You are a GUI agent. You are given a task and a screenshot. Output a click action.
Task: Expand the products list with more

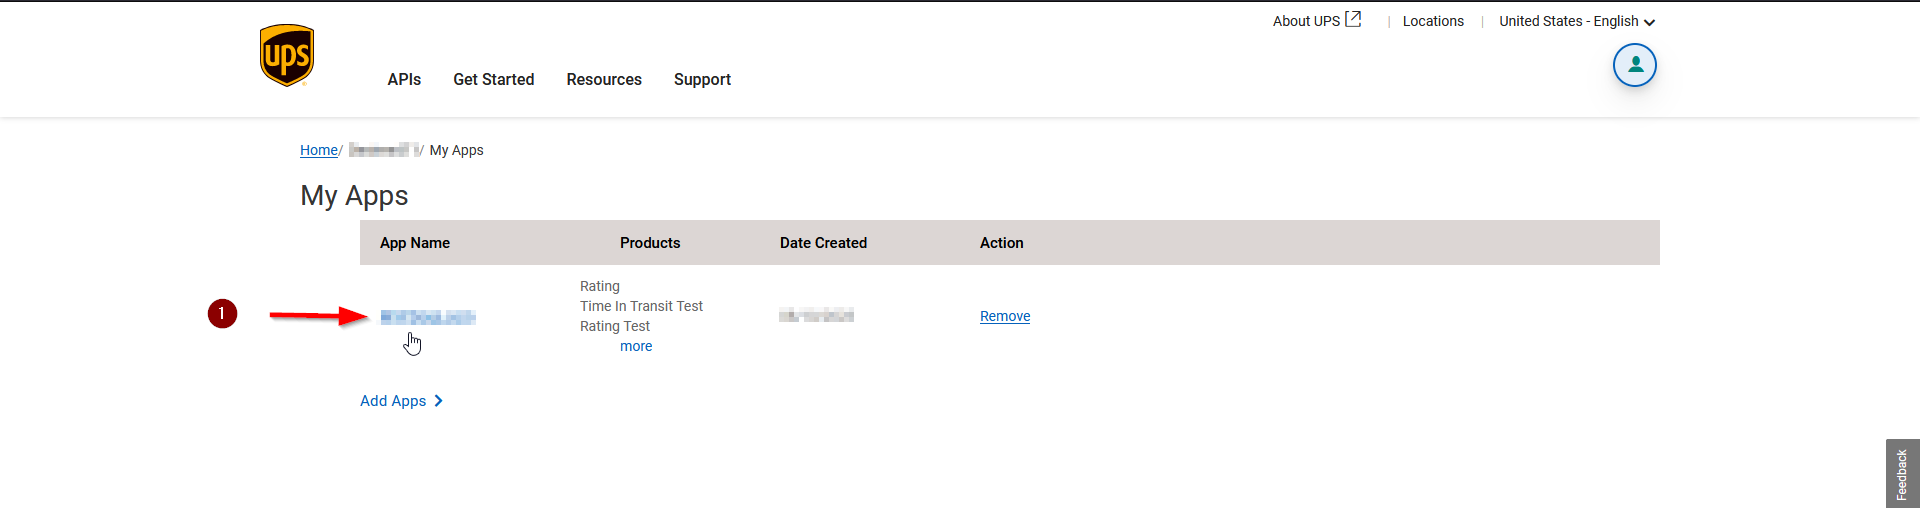[x=636, y=346]
